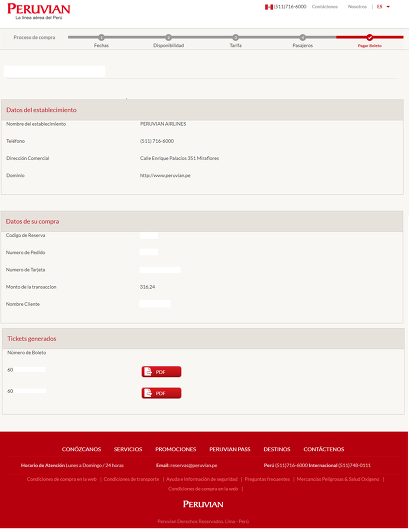Viewport: 410px width, 531px height.
Task: Download first ticket PDF
Action: pos(161,372)
